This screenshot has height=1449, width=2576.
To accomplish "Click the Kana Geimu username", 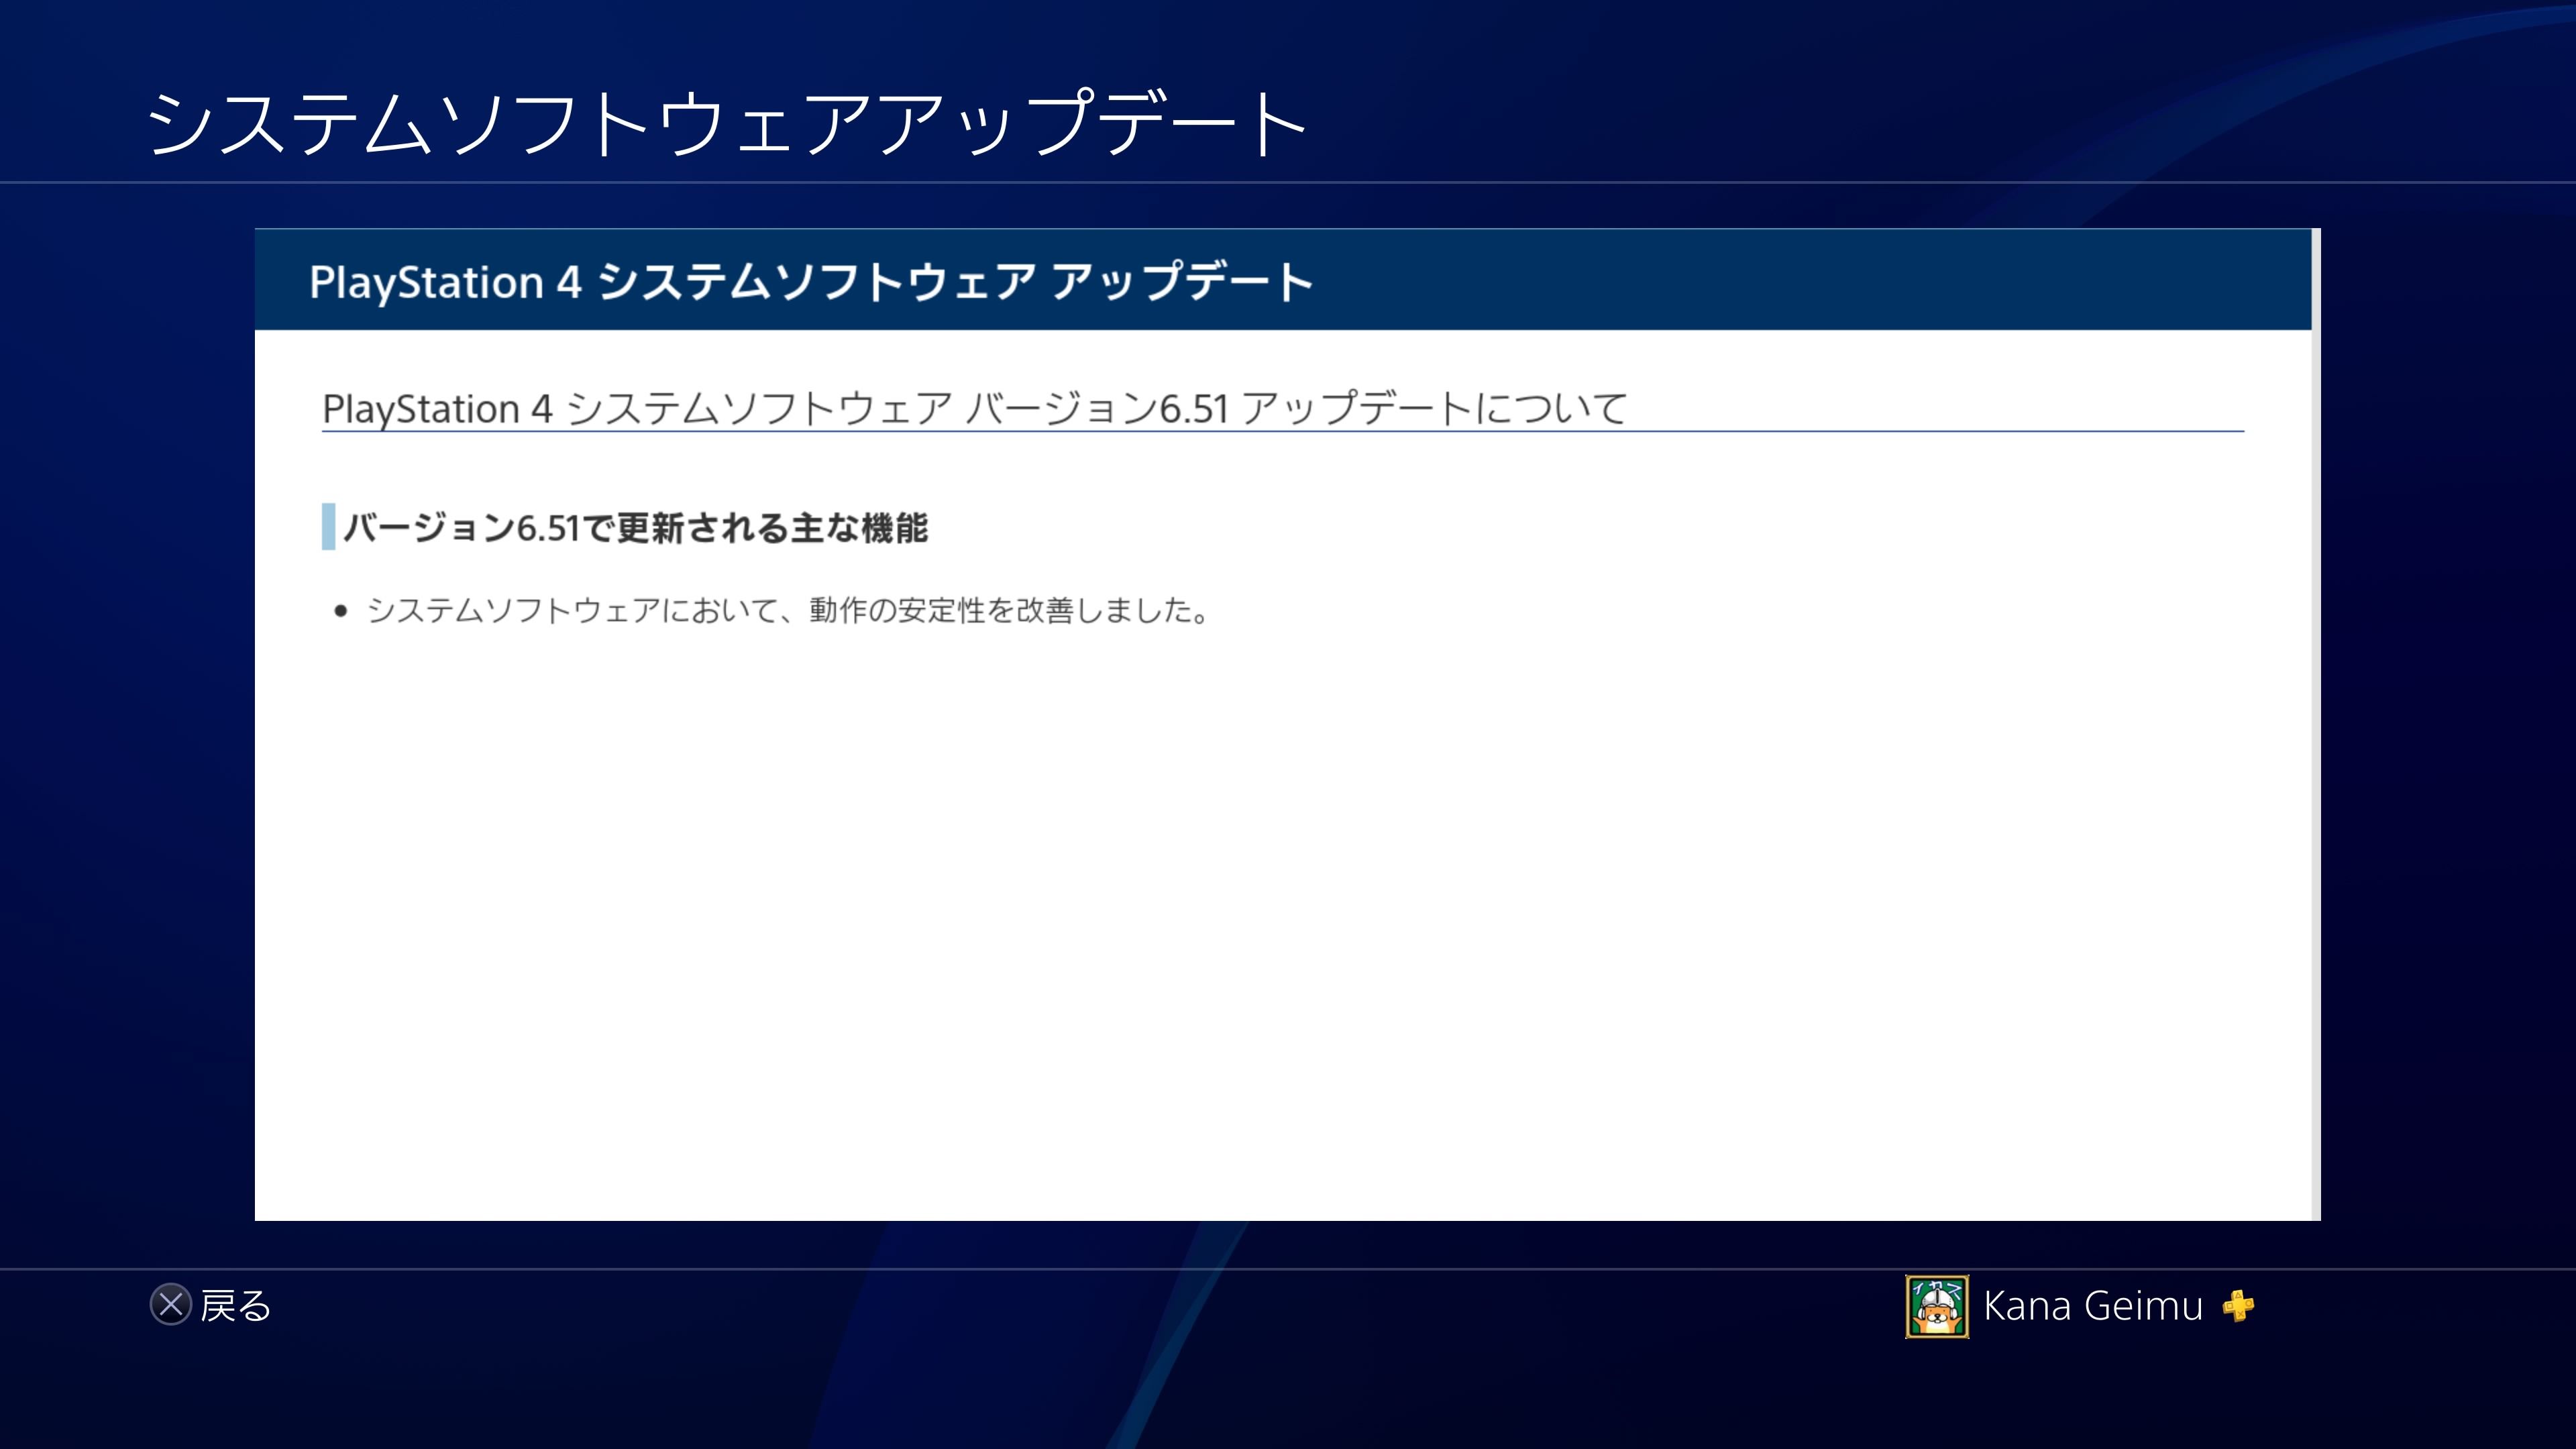I will tap(2093, 1306).
